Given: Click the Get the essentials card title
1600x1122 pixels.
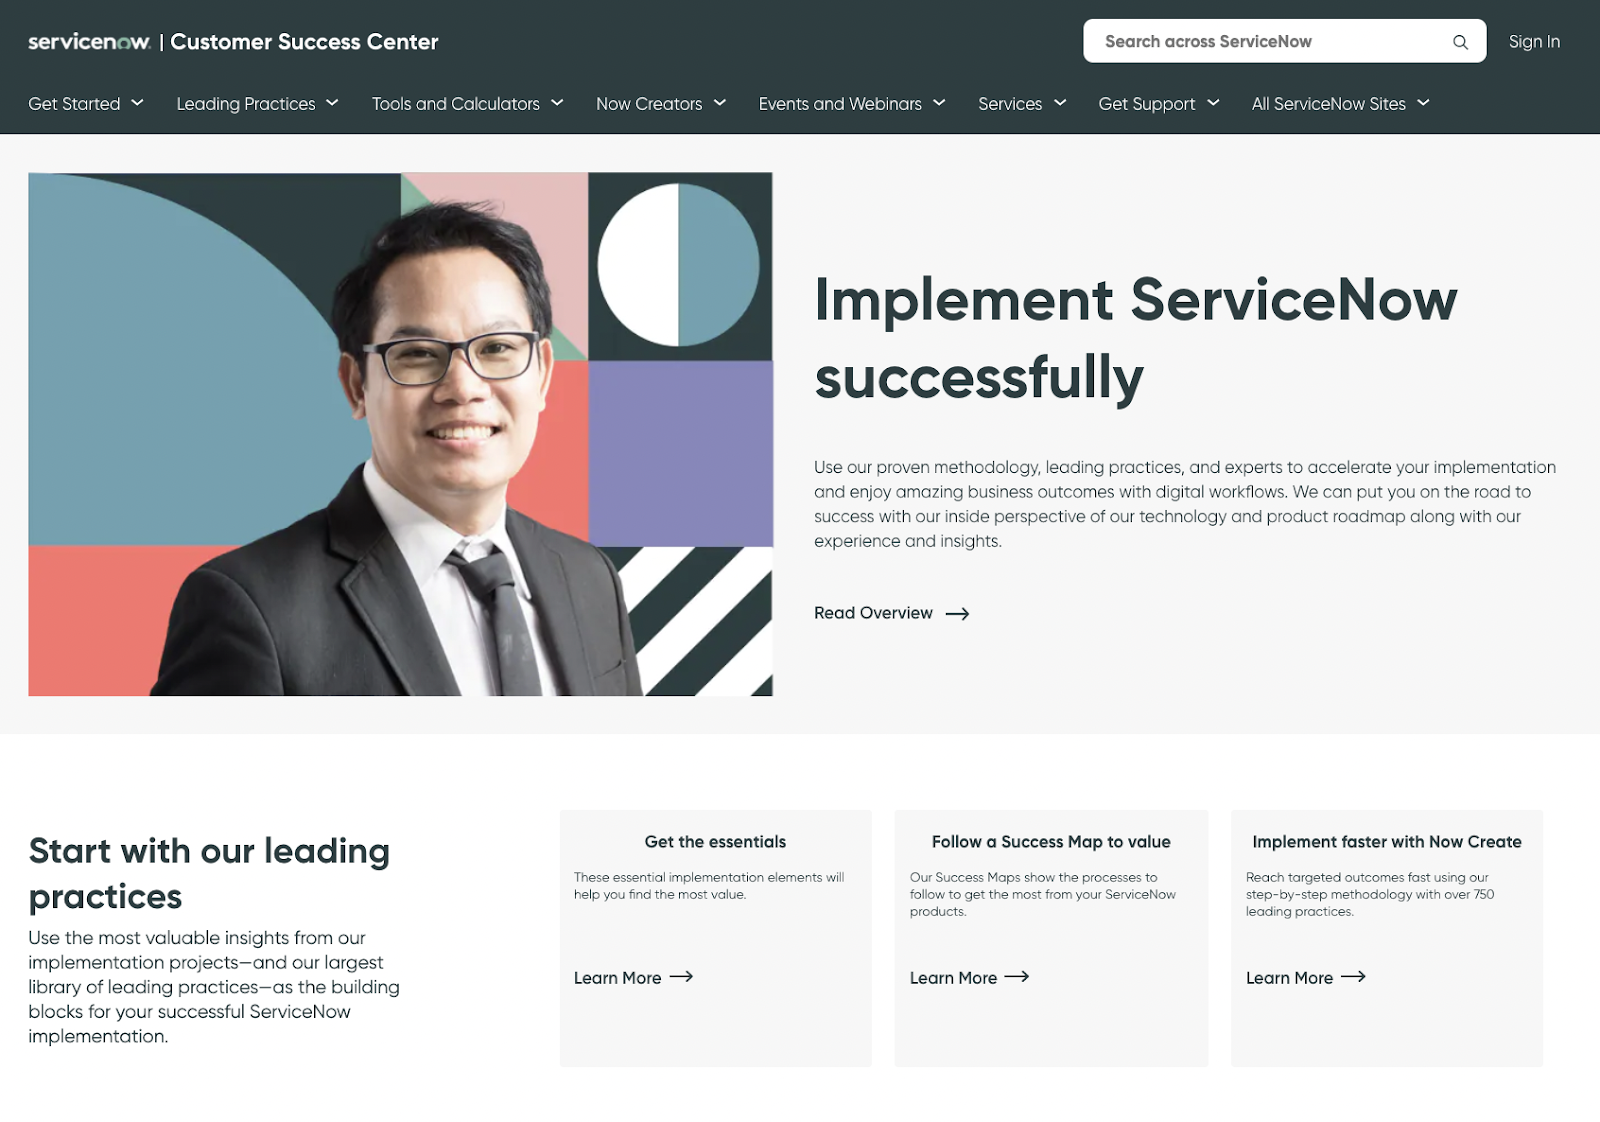Looking at the screenshot, I should [715, 842].
